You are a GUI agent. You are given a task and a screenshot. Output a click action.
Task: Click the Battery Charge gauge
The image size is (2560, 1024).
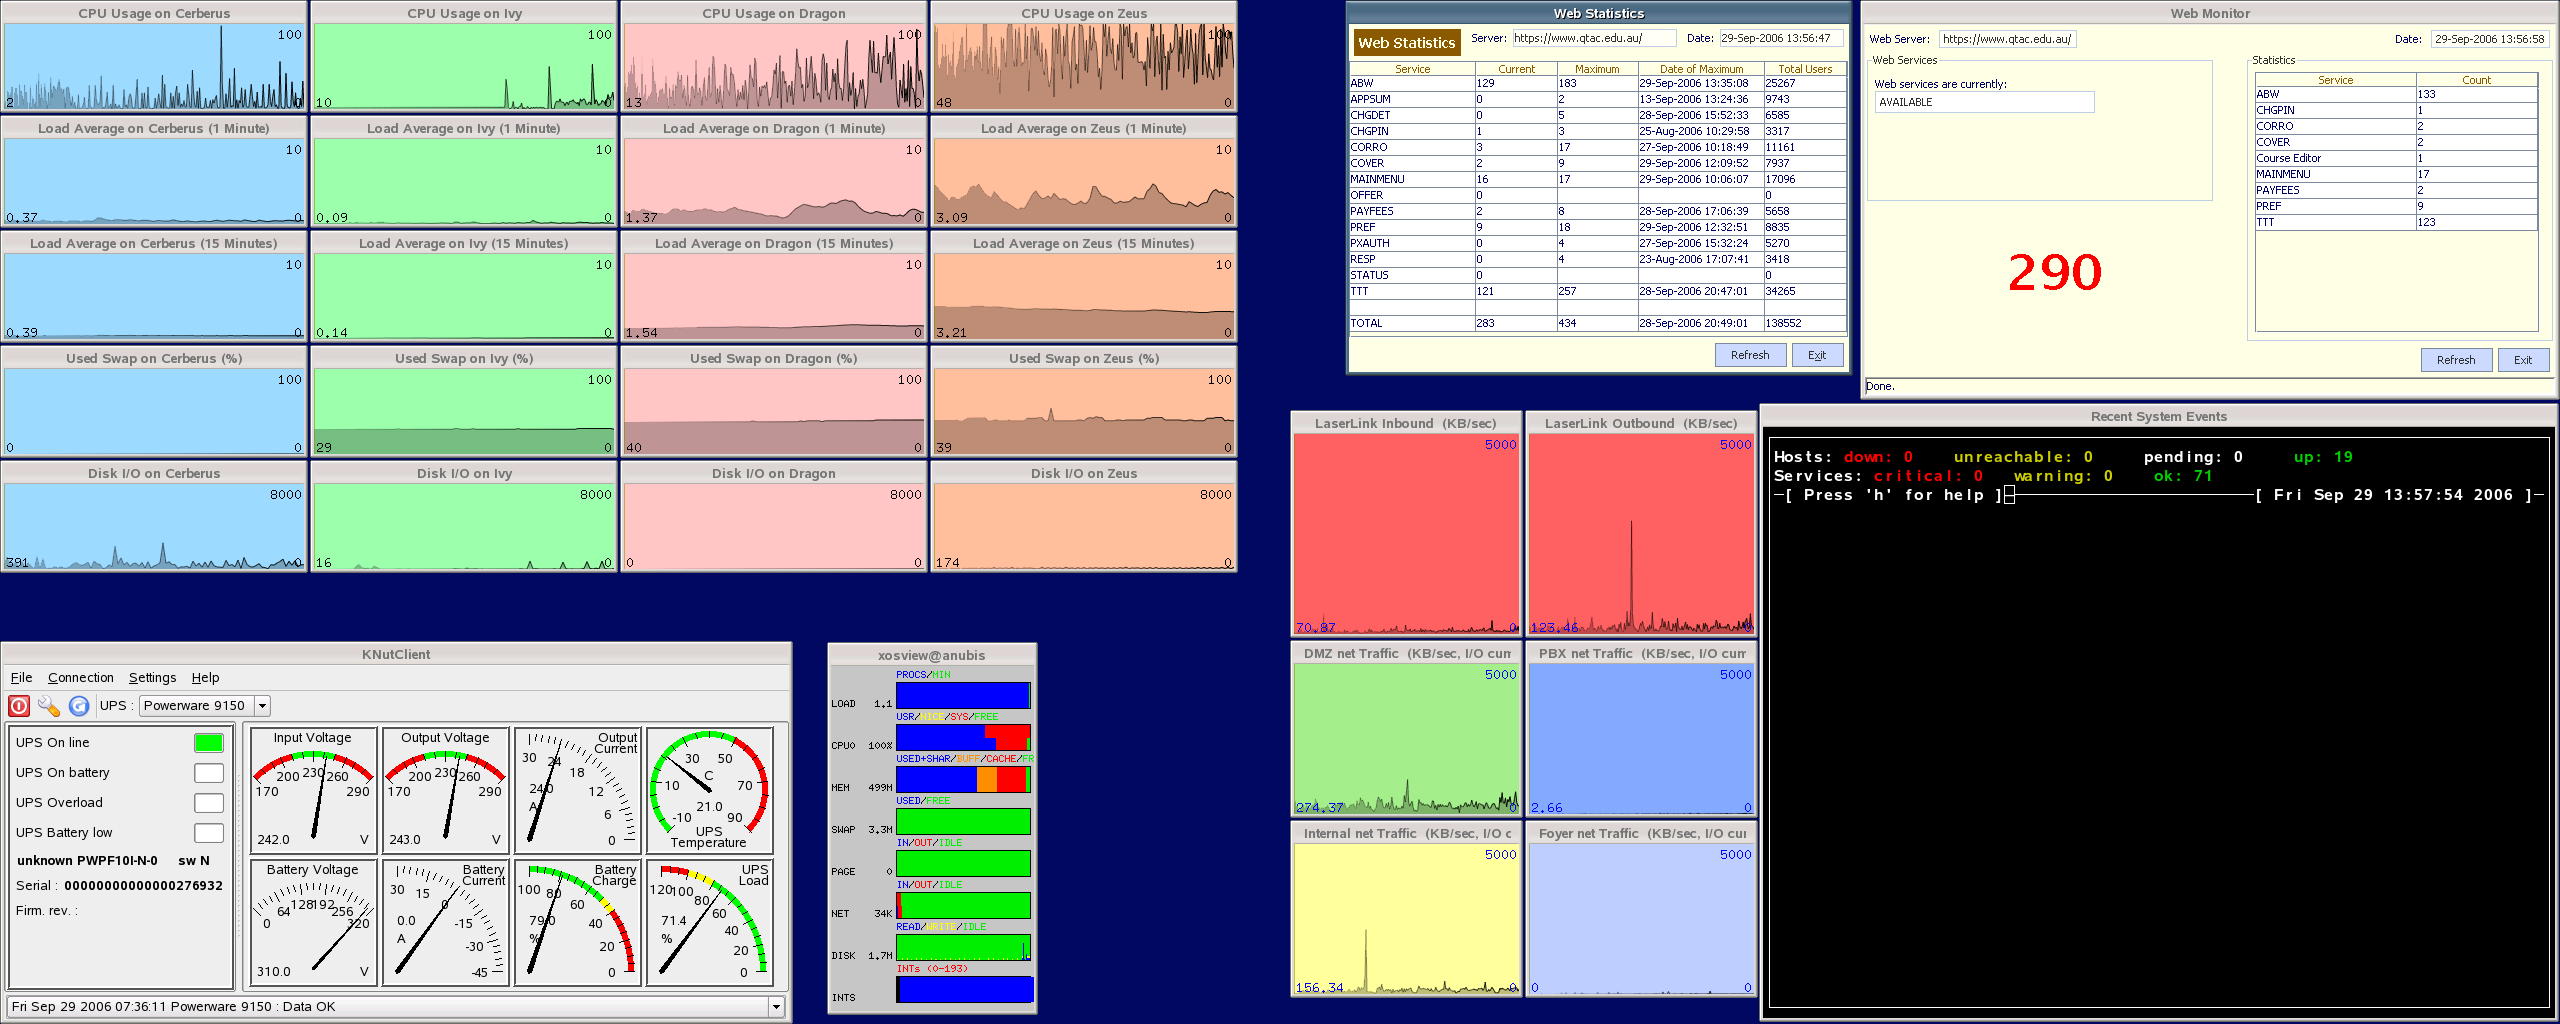coord(577,922)
